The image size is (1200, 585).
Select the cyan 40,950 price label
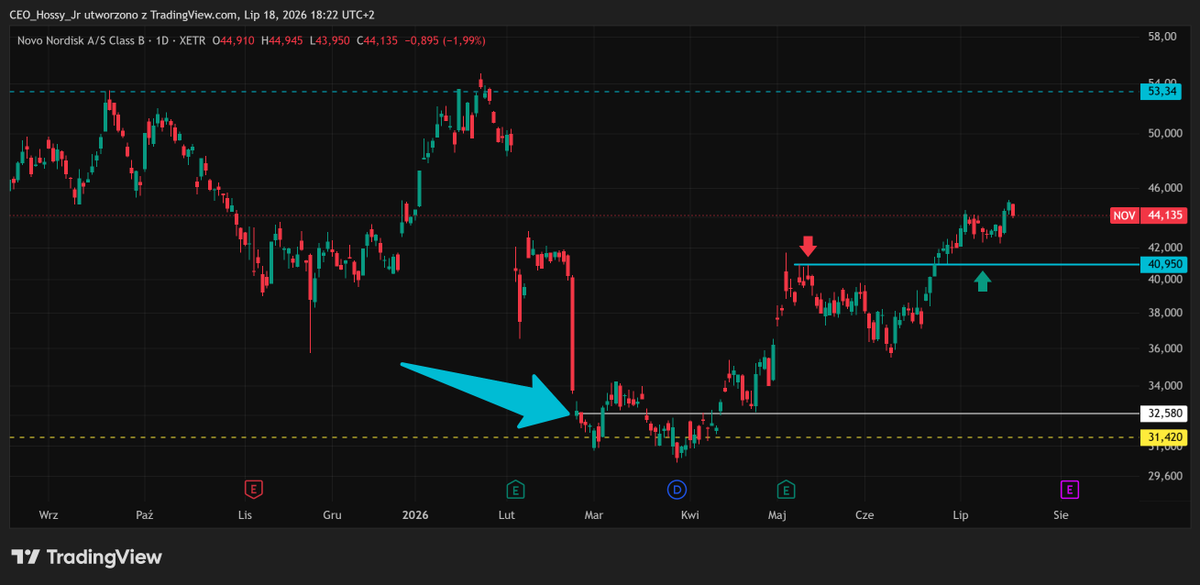coord(1162,264)
